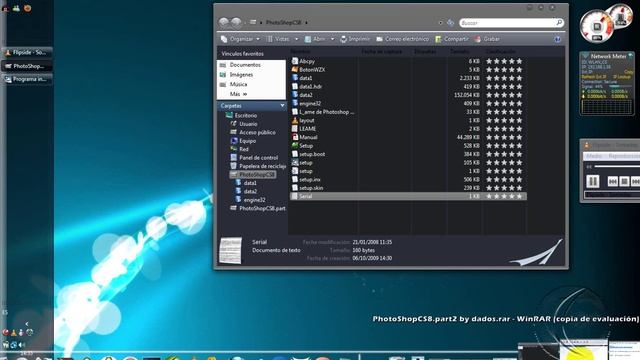Collapse the Carpetas folder pane
The height and width of the screenshot is (360, 640).
coord(282,106)
